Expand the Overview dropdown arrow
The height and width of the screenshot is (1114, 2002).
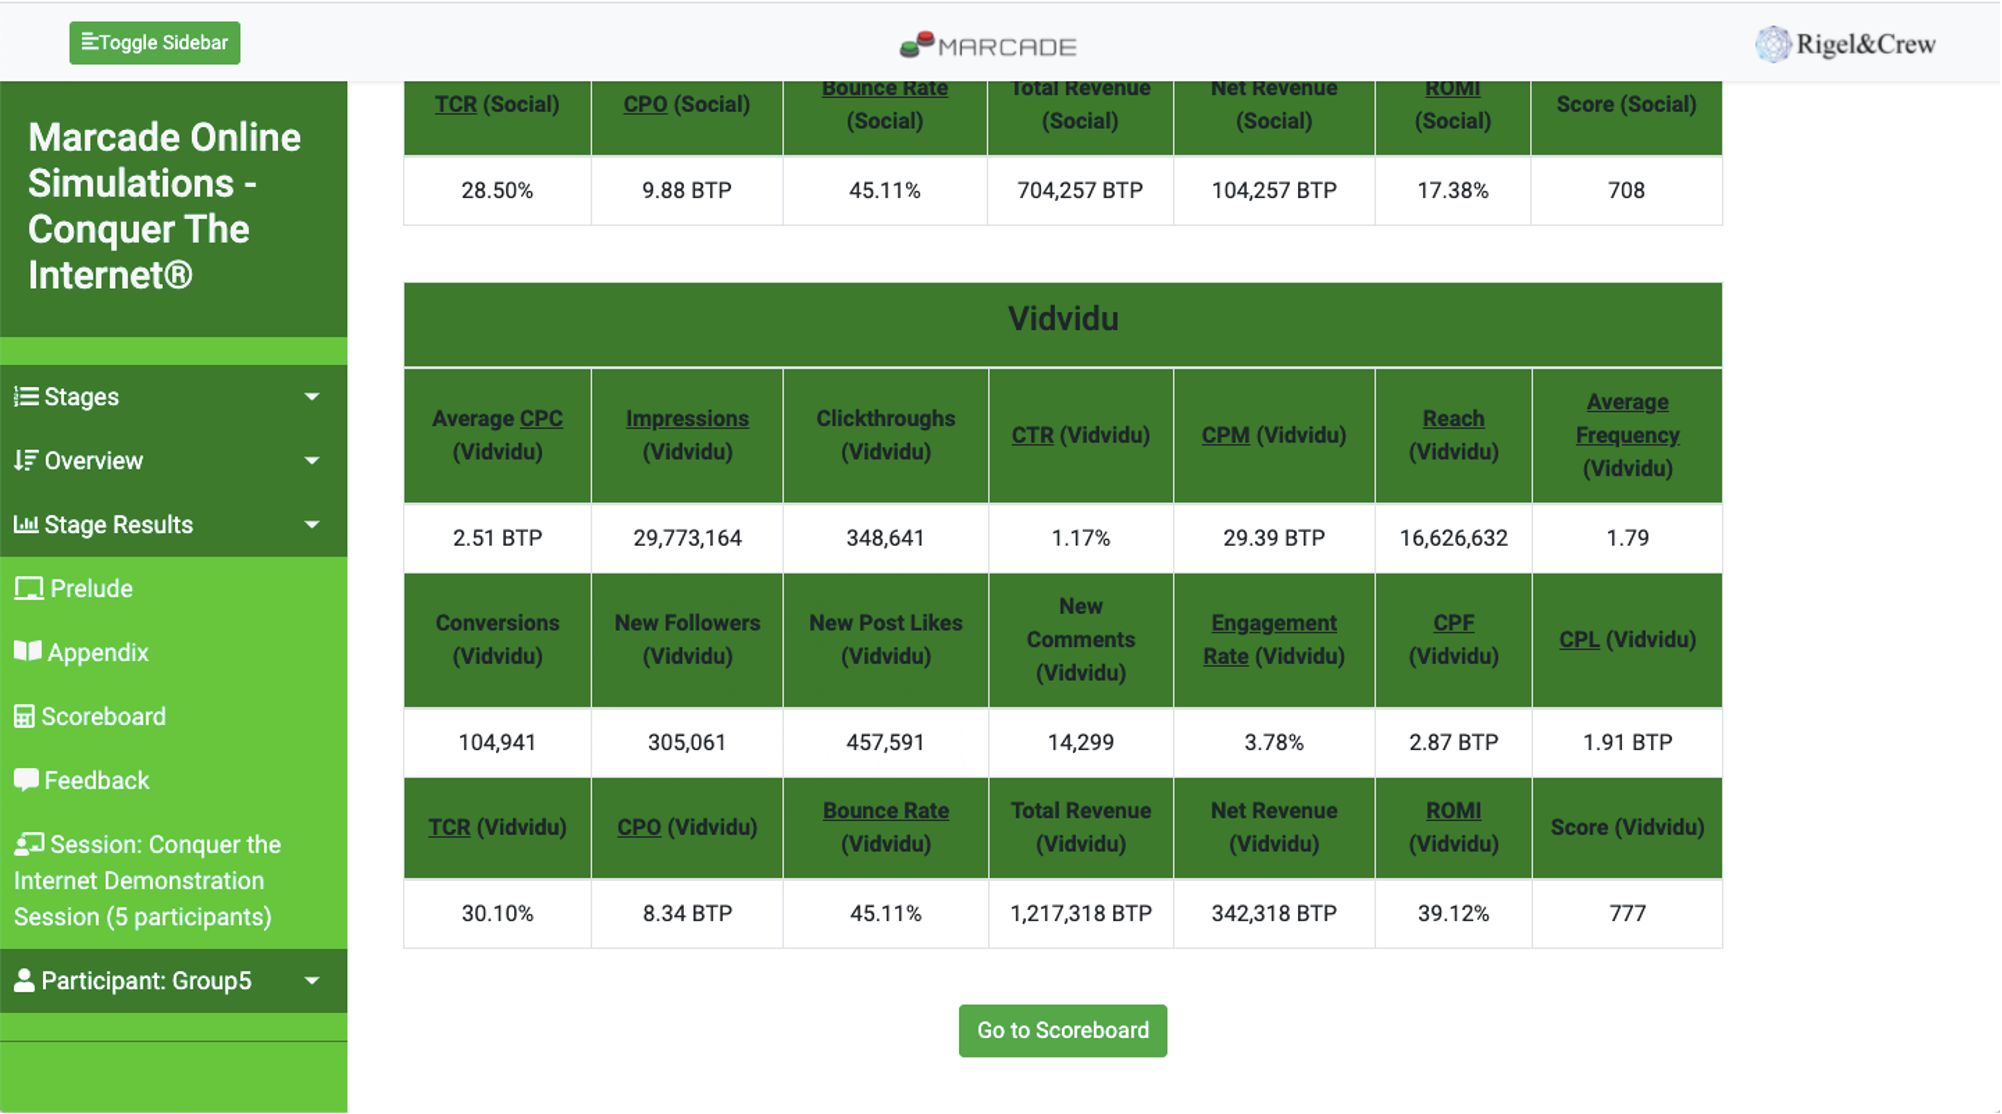(312, 461)
